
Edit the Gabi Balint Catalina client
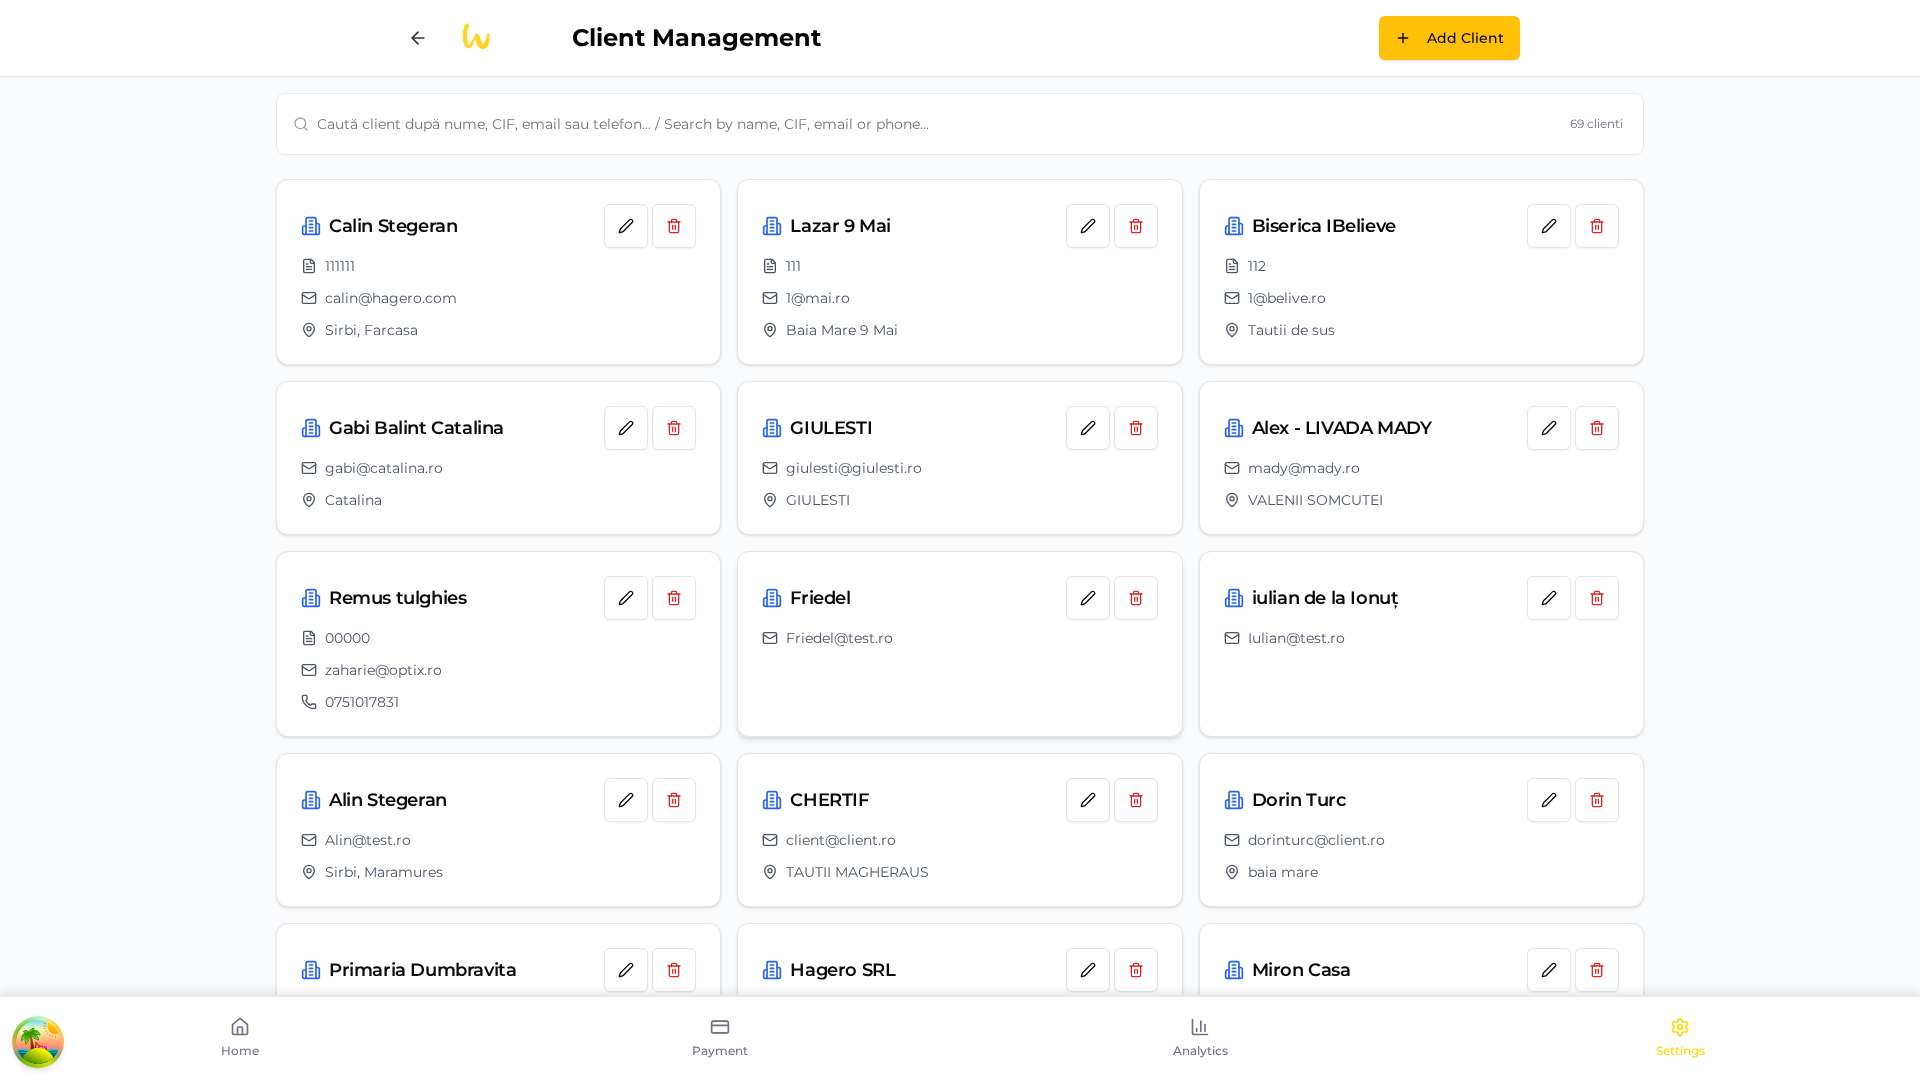click(x=626, y=428)
